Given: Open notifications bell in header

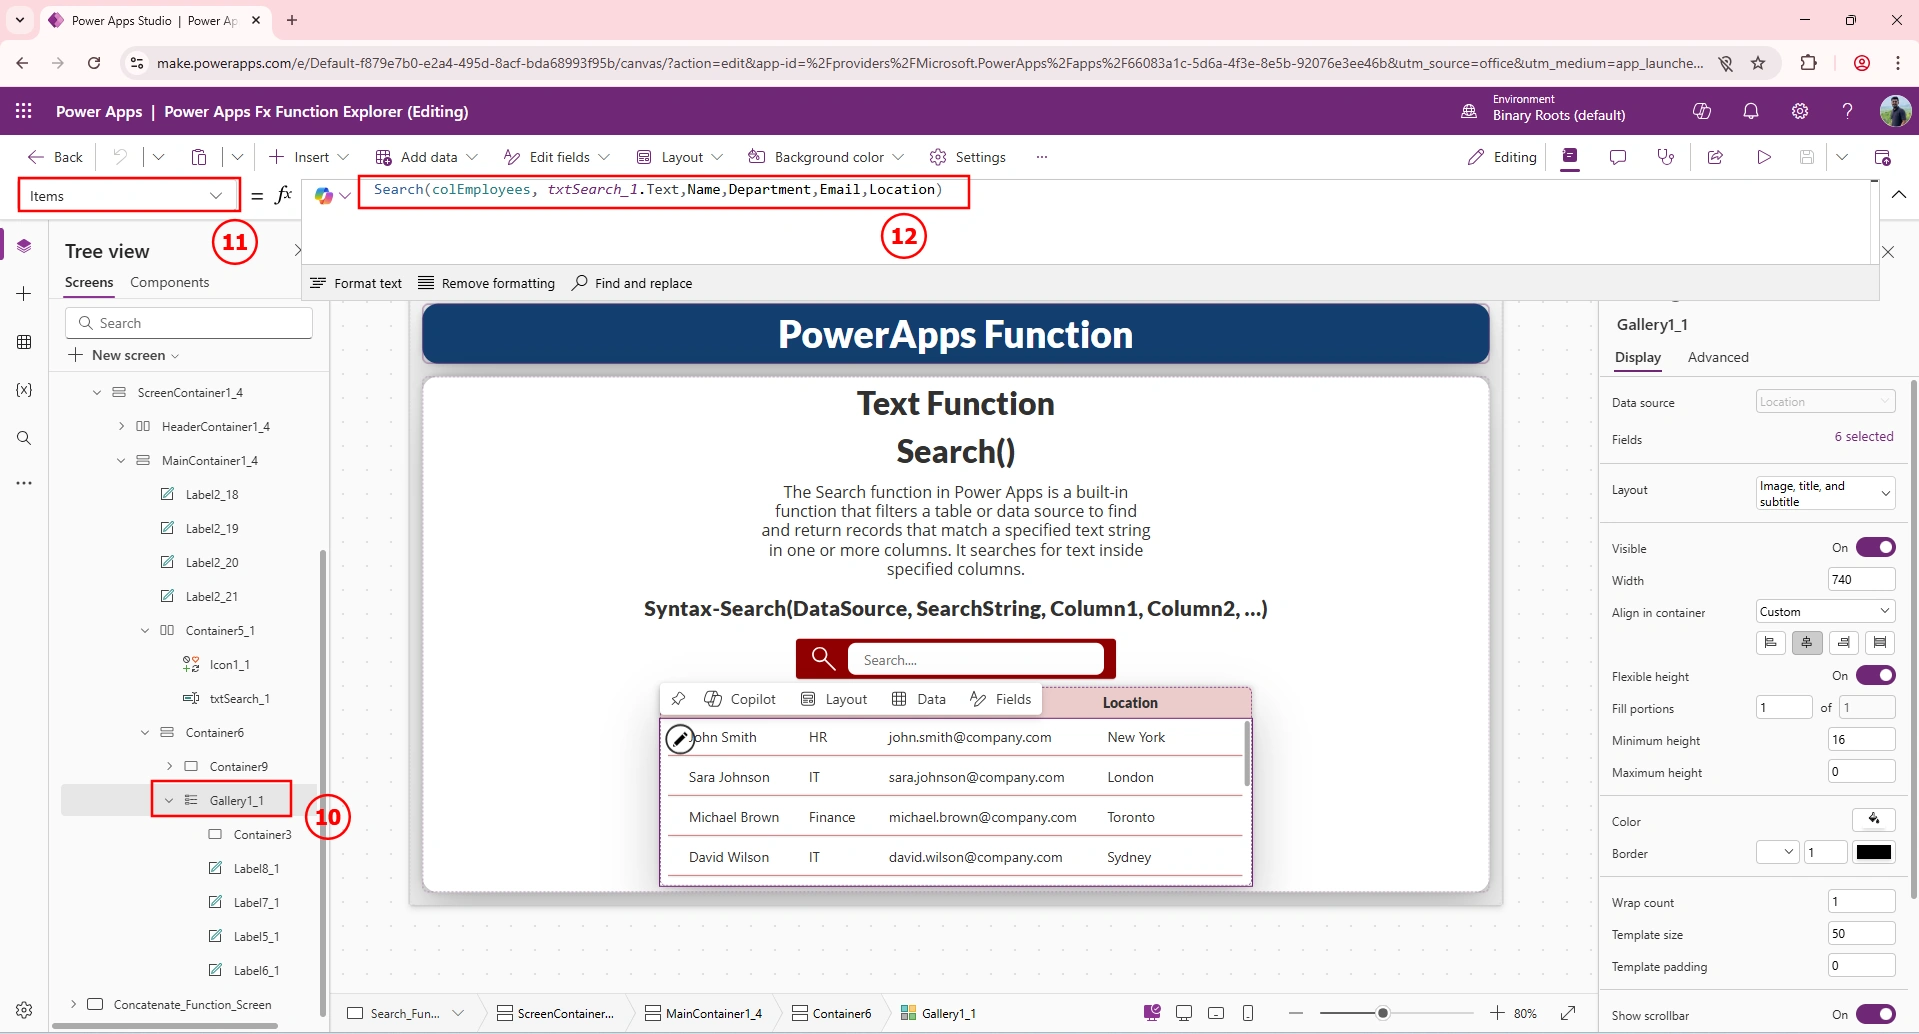Looking at the screenshot, I should click(1751, 111).
